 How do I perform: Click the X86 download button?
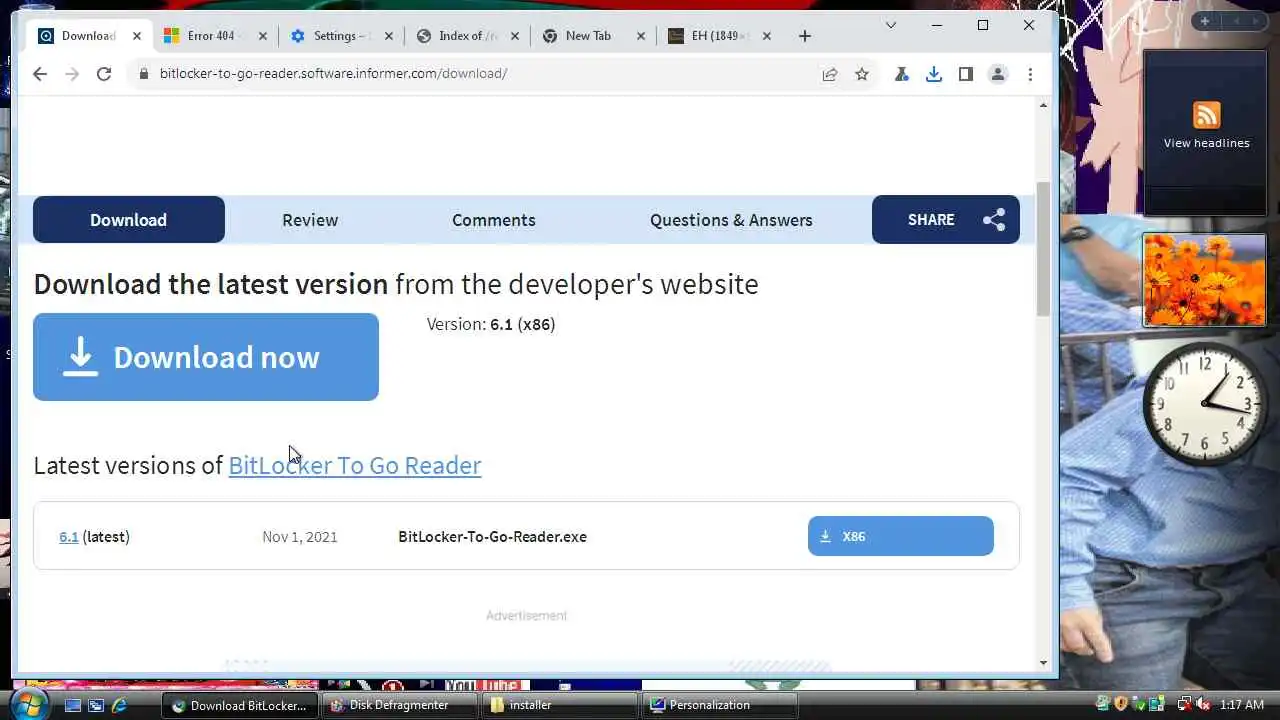(901, 536)
